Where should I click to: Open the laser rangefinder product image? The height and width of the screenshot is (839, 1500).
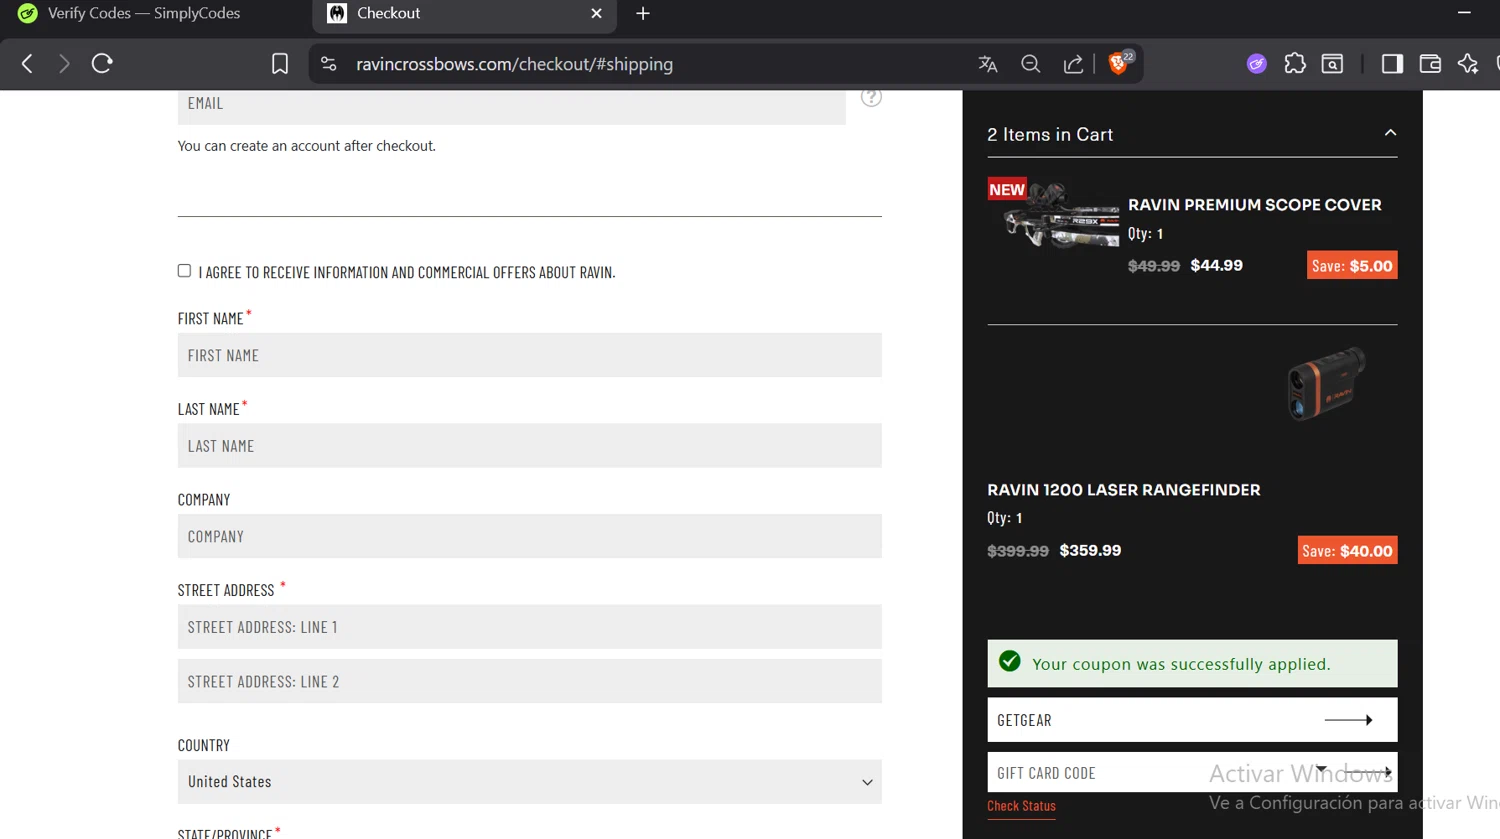coord(1326,385)
